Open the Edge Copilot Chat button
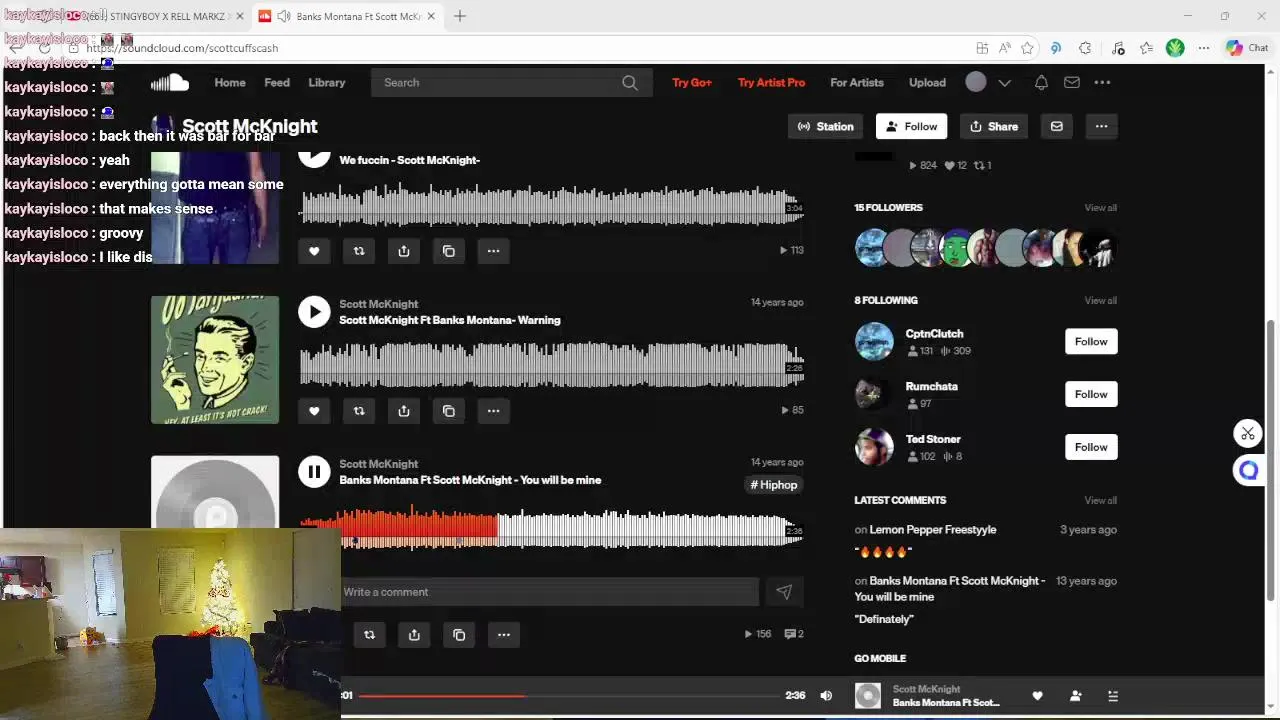The image size is (1280, 720). pos(1247,48)
